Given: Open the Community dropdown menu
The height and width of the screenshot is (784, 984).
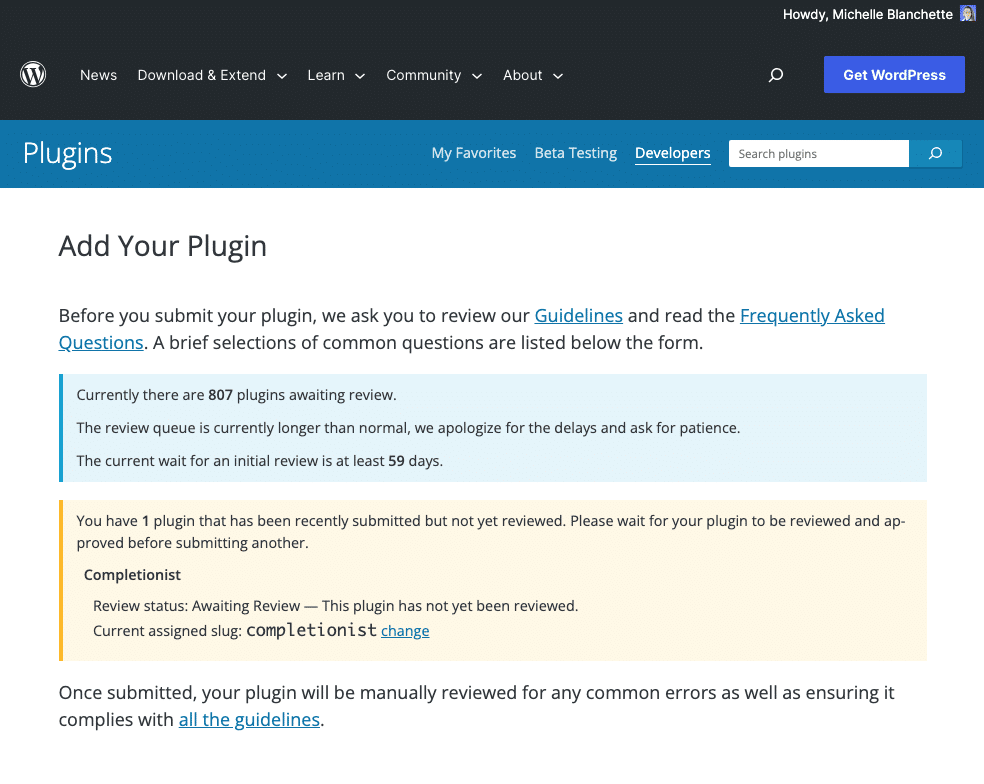Looking at the screenshot, I should pyautogui.click(x=434, y=75).
